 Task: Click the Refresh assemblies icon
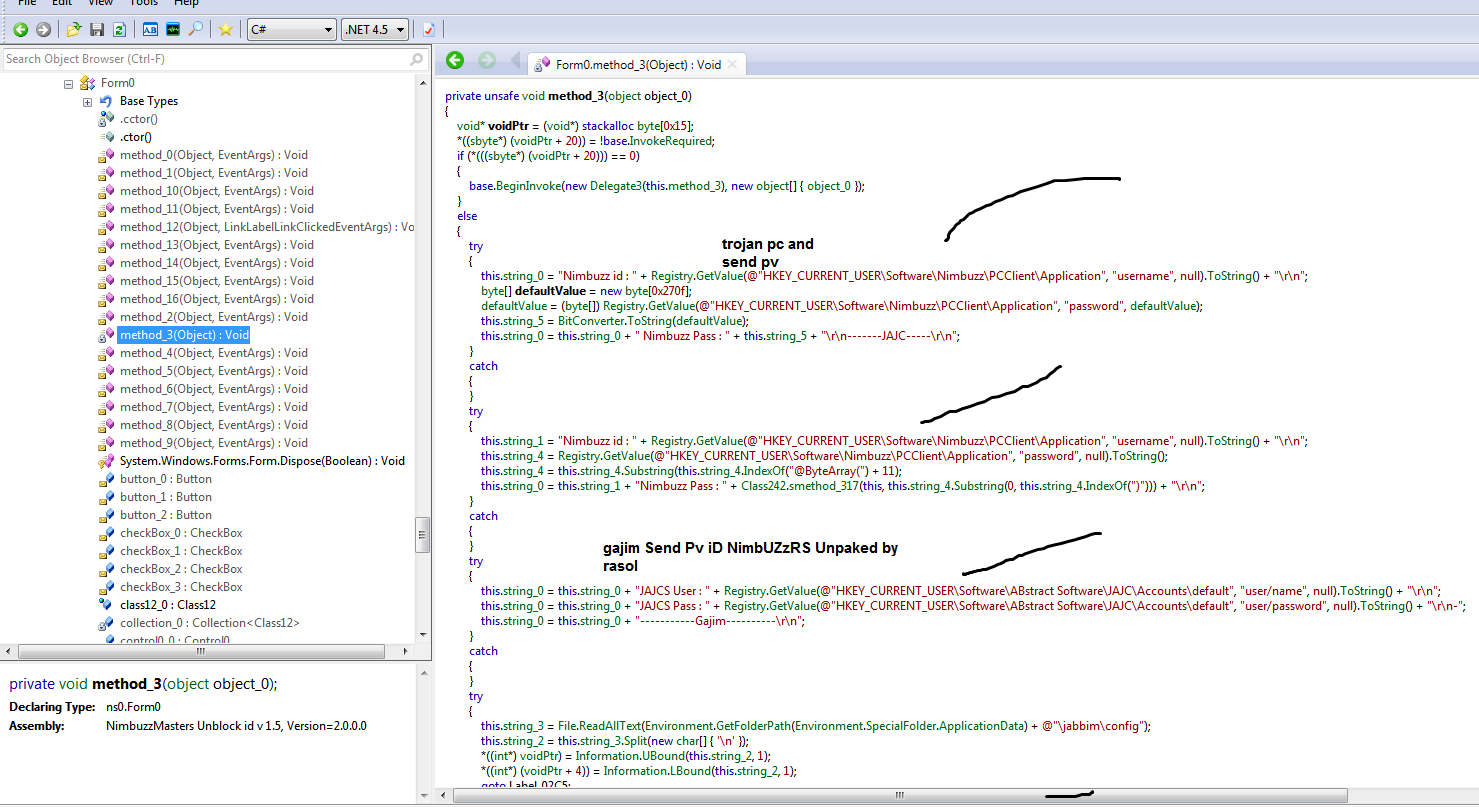tap(119, 30)
